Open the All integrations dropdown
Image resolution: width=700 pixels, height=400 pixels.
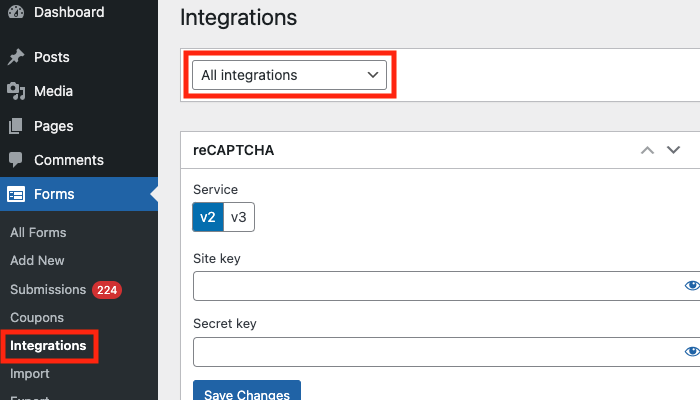pyautogui.click(x=289, y=75)
